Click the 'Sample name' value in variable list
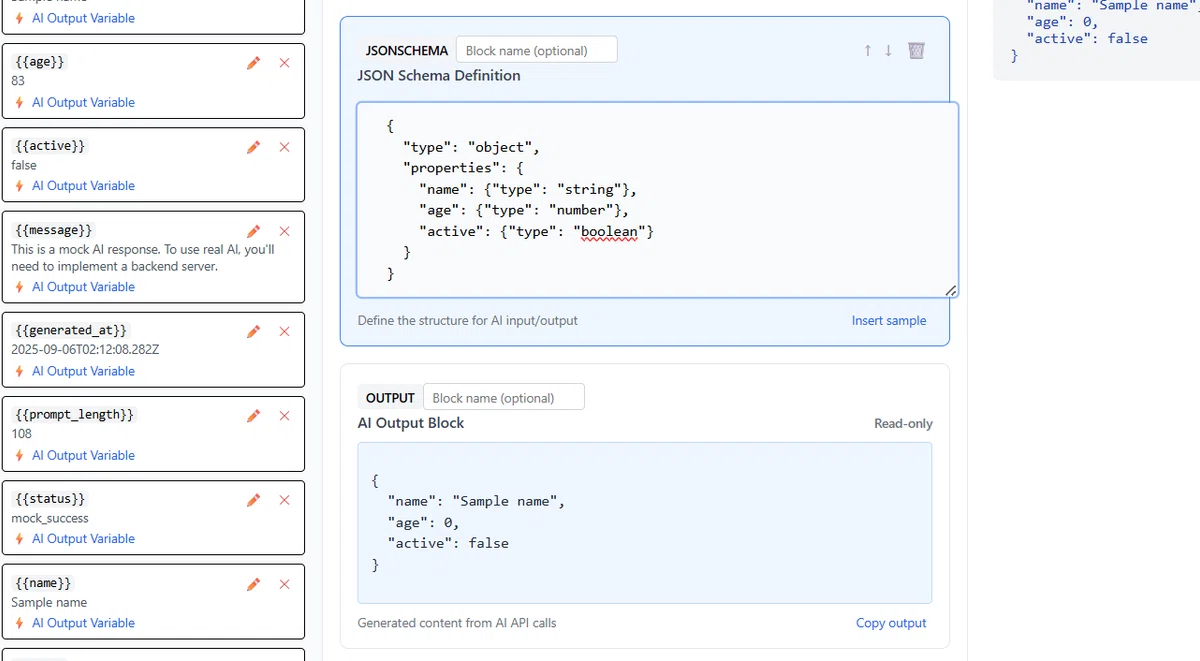The image size is (1200, 661). coord(49,602)
